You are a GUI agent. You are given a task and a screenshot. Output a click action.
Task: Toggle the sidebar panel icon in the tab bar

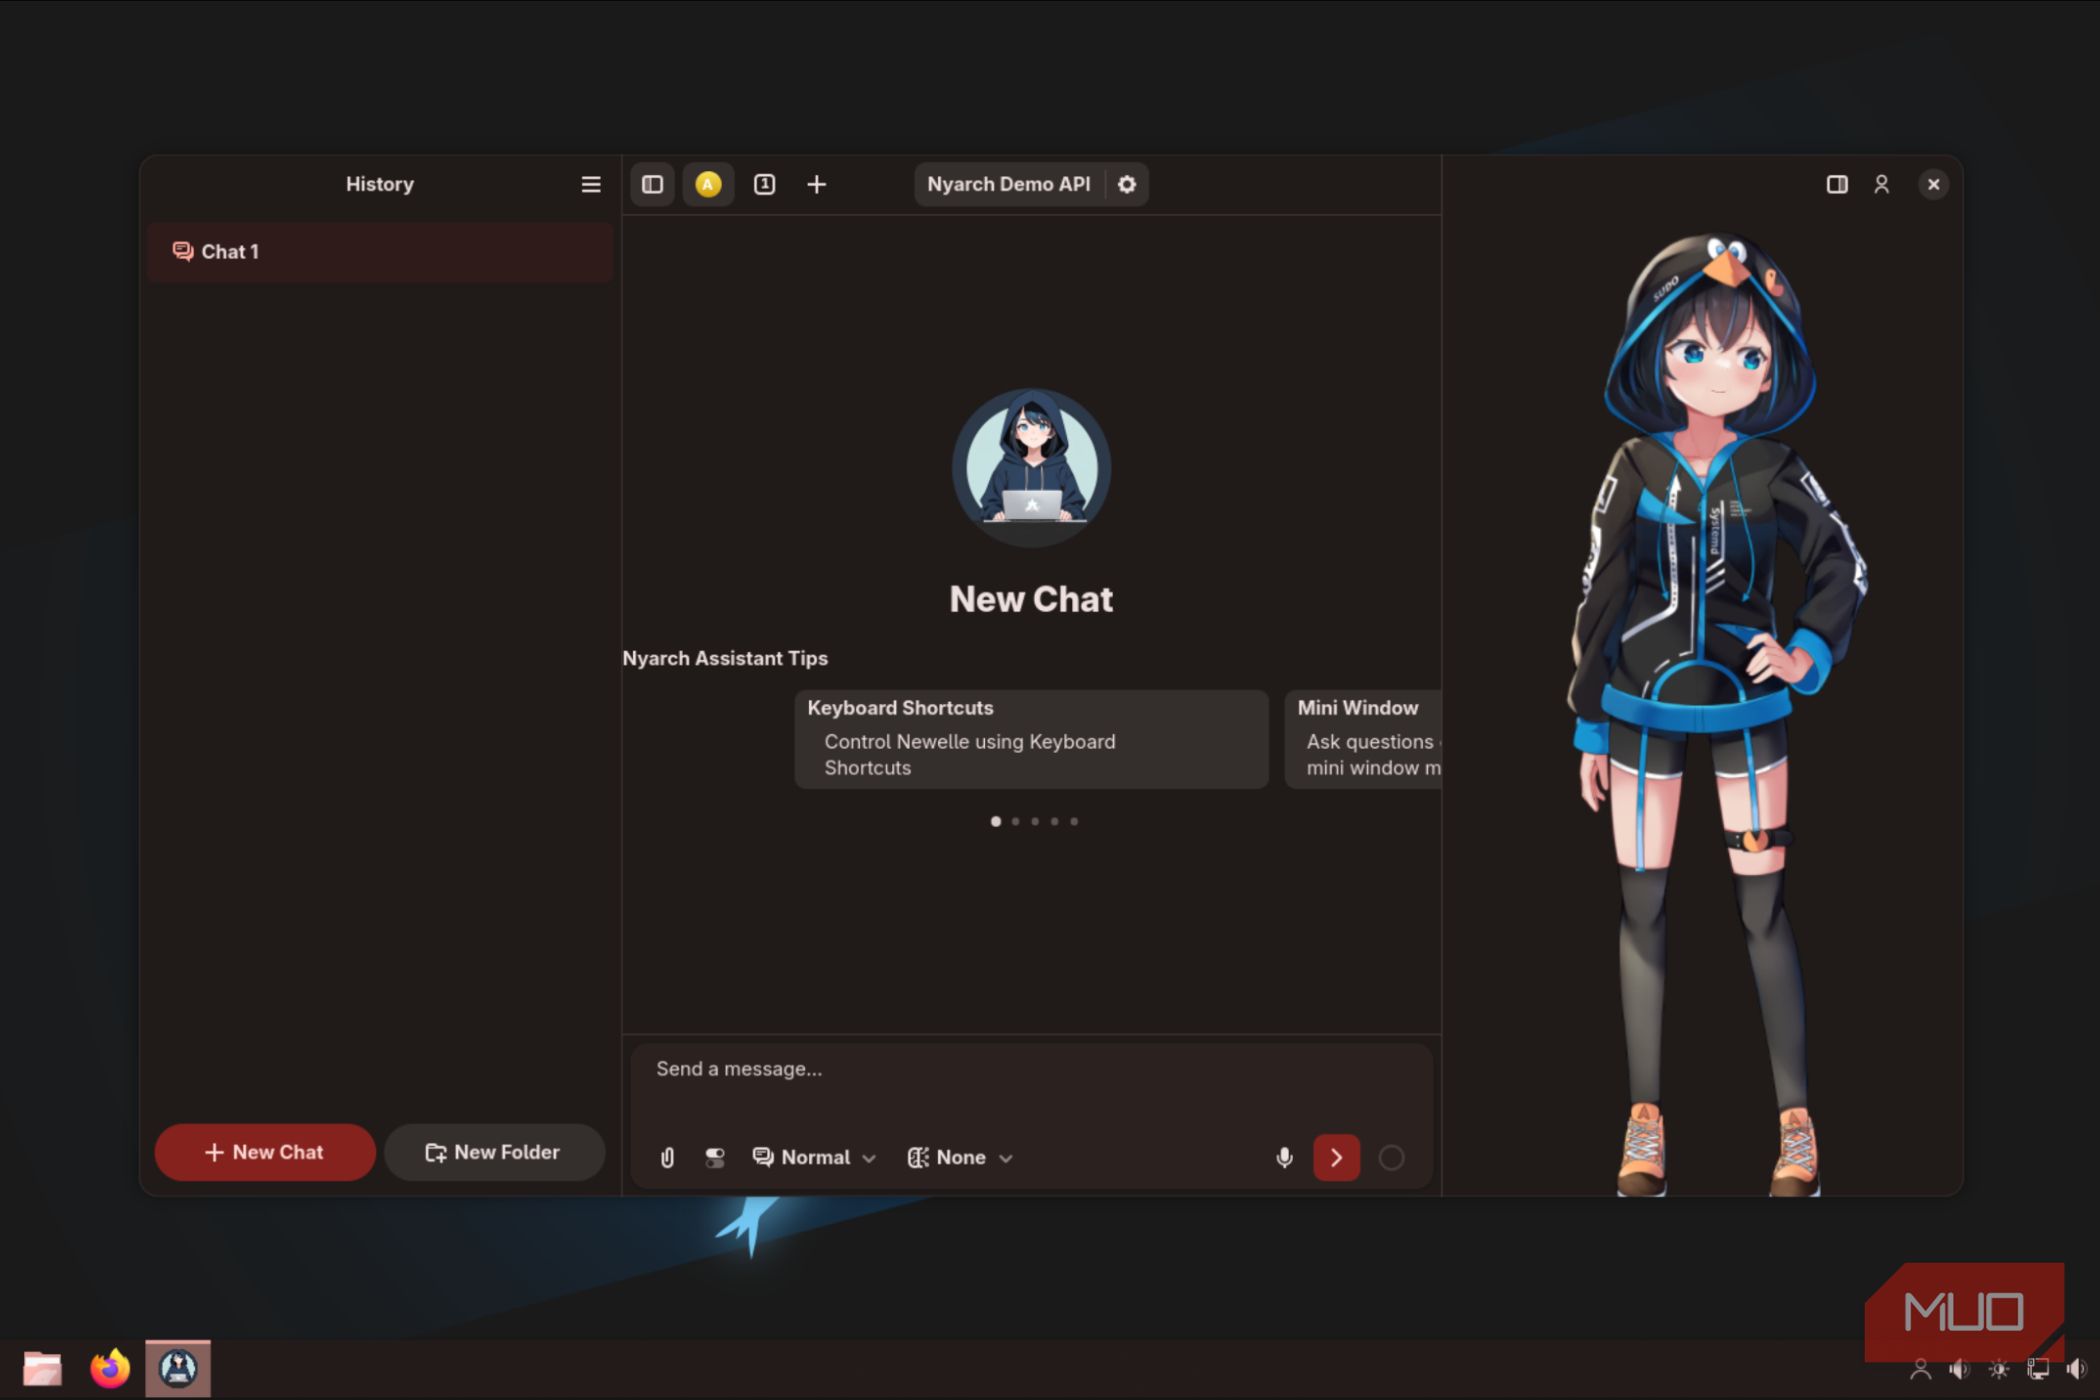(x=652, y=184)
